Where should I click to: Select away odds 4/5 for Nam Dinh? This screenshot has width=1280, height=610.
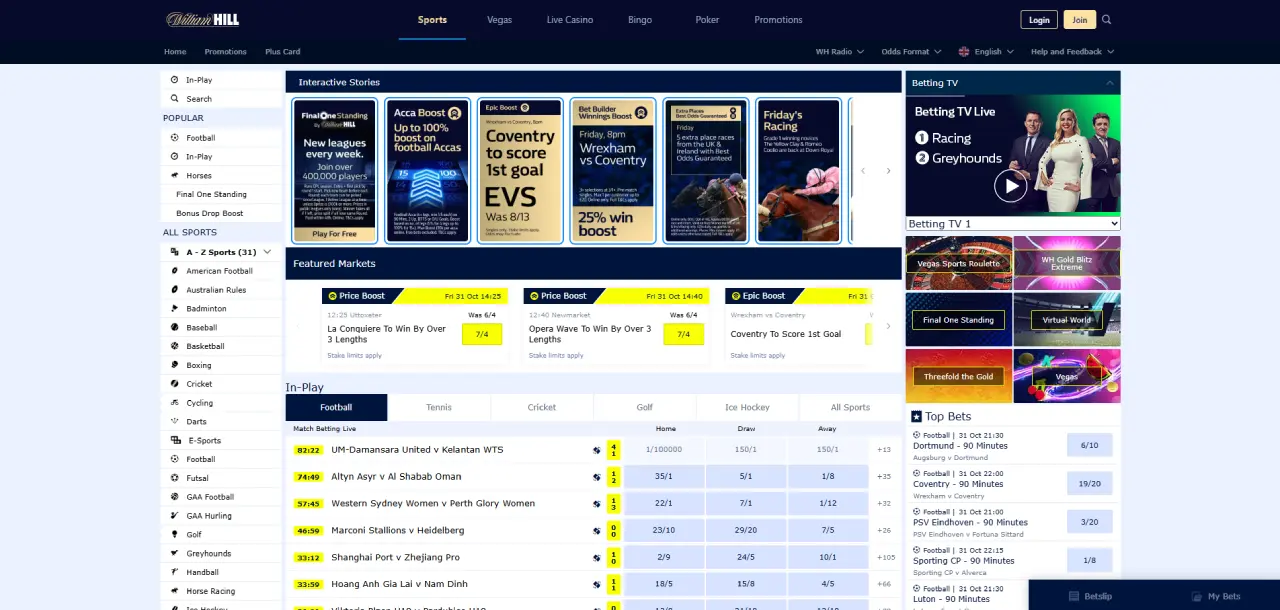(x=828, y=585)
